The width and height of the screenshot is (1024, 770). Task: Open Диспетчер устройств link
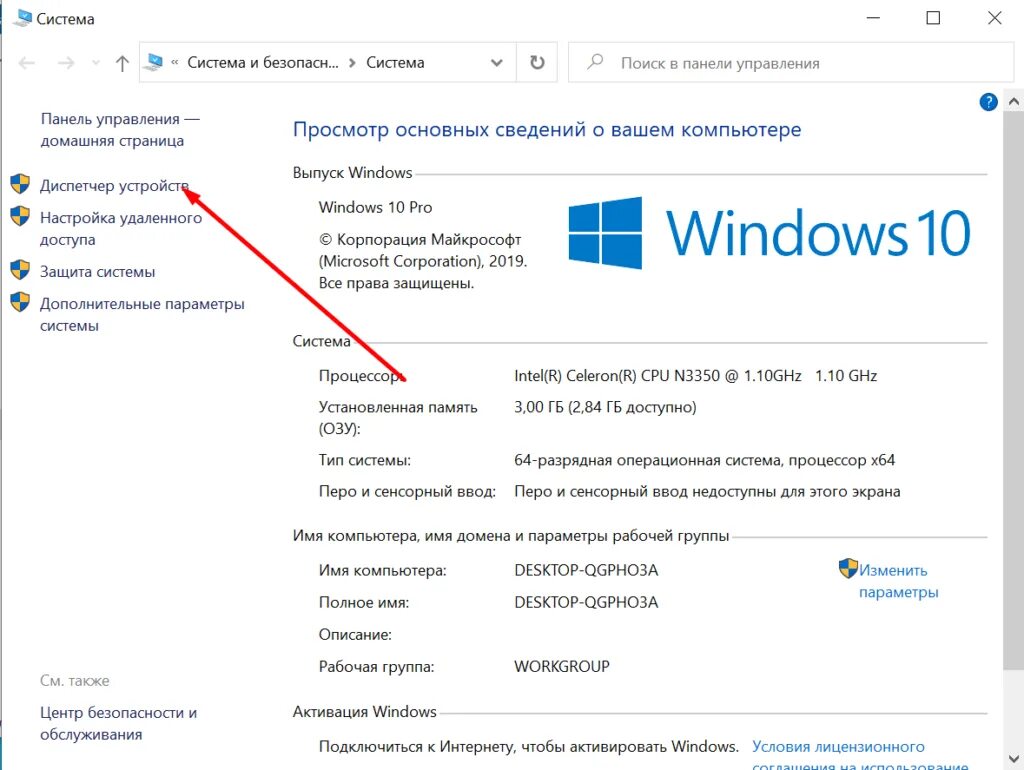(x=114, y=185)
